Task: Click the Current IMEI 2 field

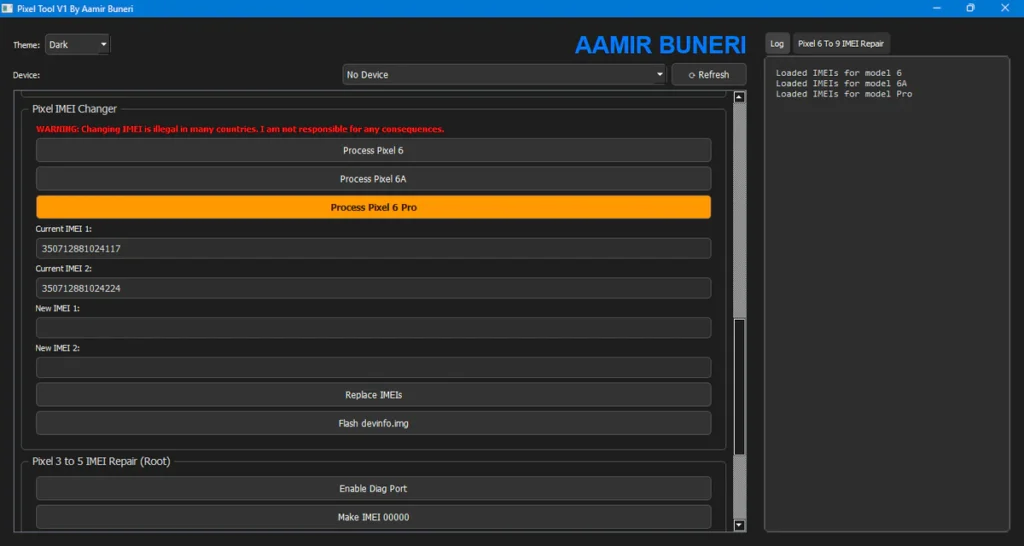Action: pos(374,288)
